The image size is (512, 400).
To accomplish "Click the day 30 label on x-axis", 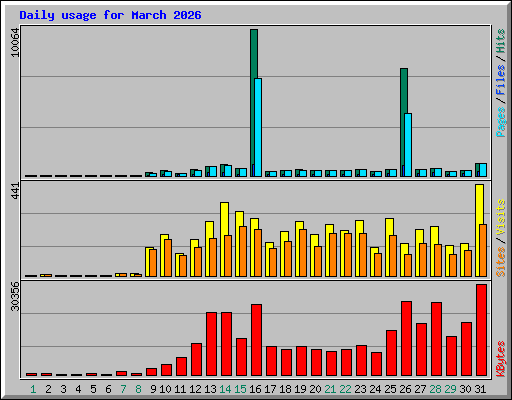I will coord(465,389).
